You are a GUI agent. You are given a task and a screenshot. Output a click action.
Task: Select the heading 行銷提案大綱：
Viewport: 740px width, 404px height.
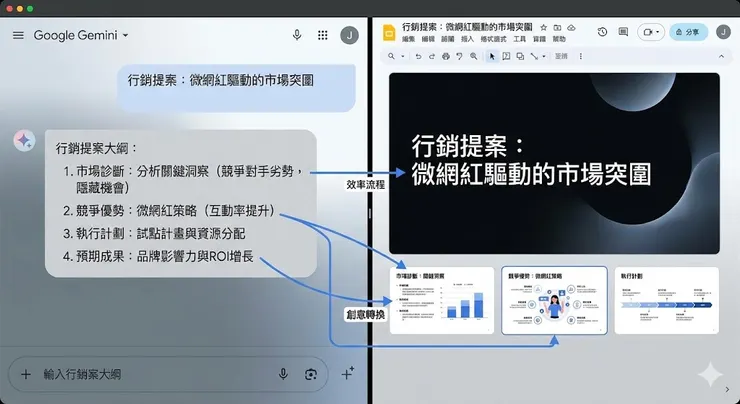click(96, 148)
